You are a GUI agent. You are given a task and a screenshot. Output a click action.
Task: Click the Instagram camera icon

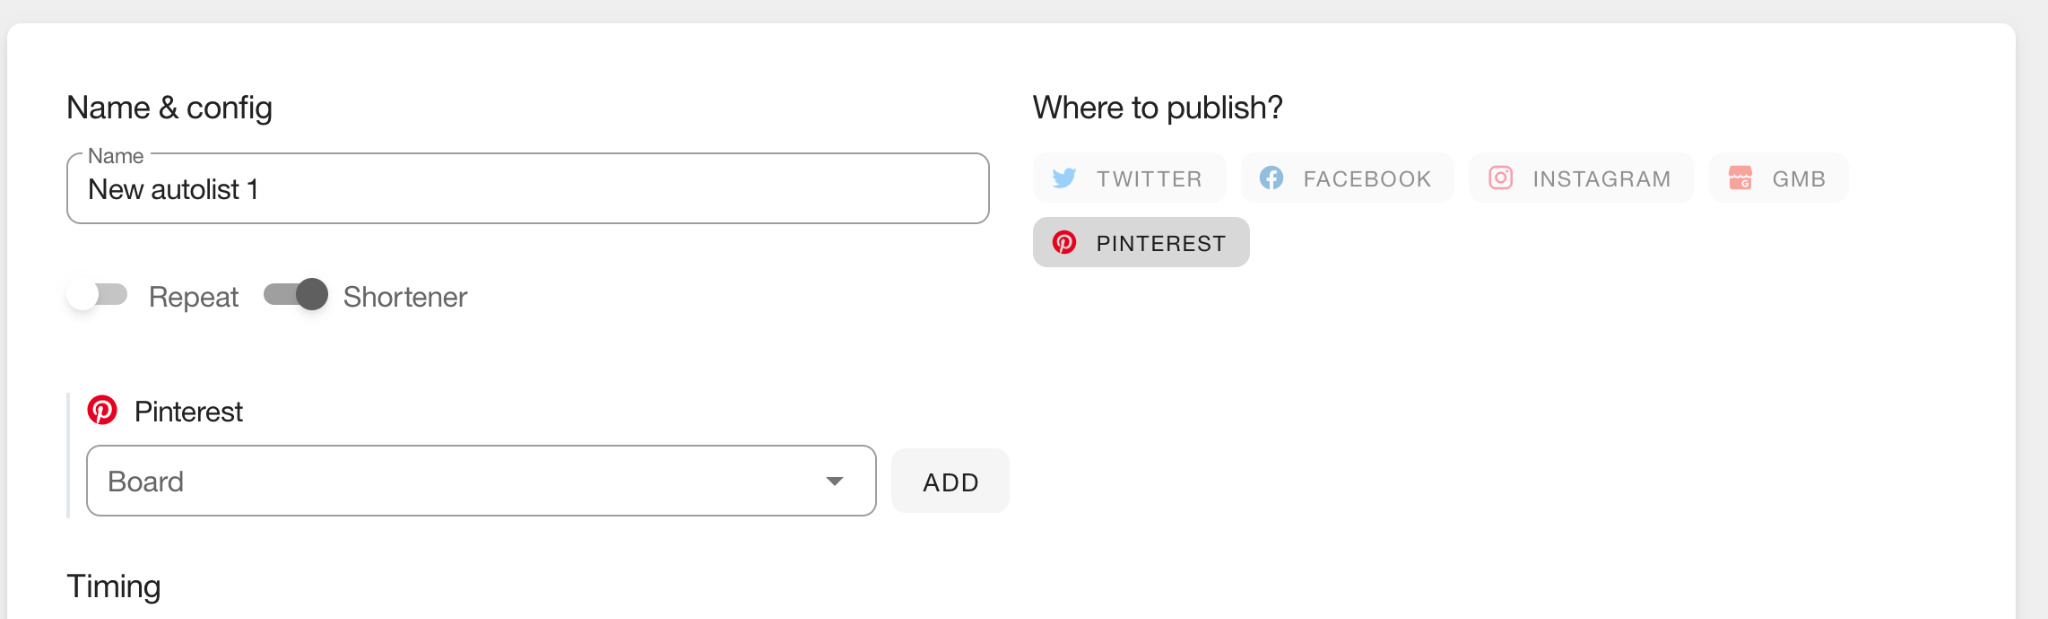click(1501, 178)
